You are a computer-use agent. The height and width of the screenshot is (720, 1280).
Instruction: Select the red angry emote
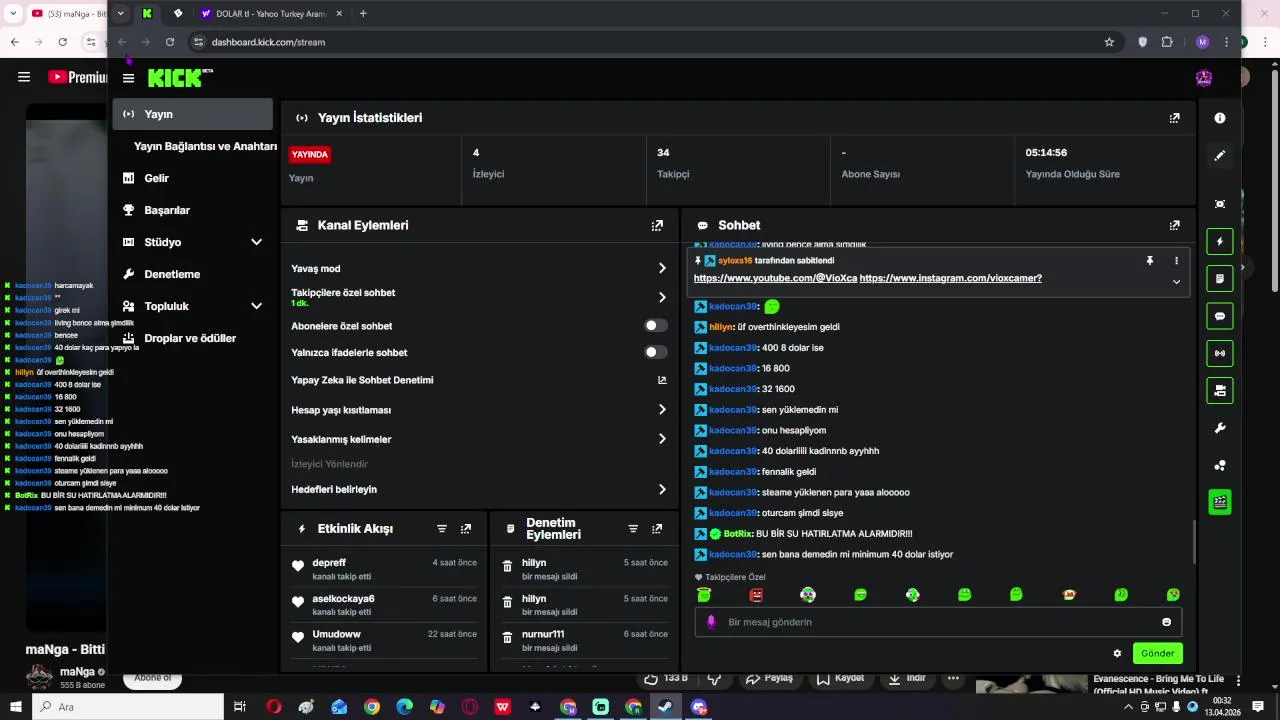(756, 595)
